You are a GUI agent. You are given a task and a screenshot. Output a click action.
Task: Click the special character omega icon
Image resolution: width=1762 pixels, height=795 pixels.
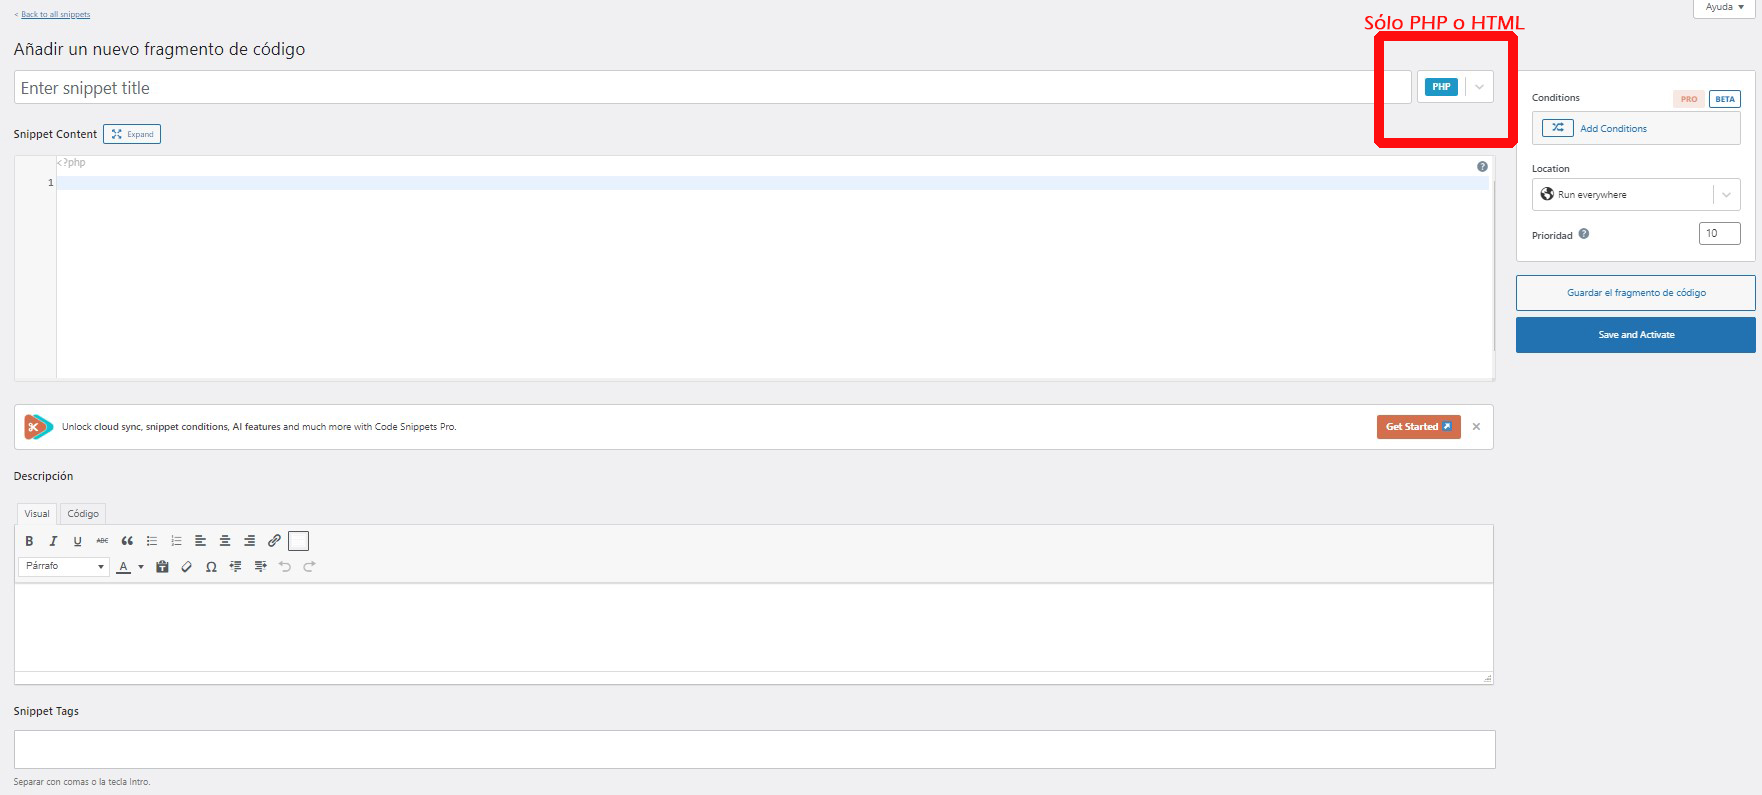[211, 567]
